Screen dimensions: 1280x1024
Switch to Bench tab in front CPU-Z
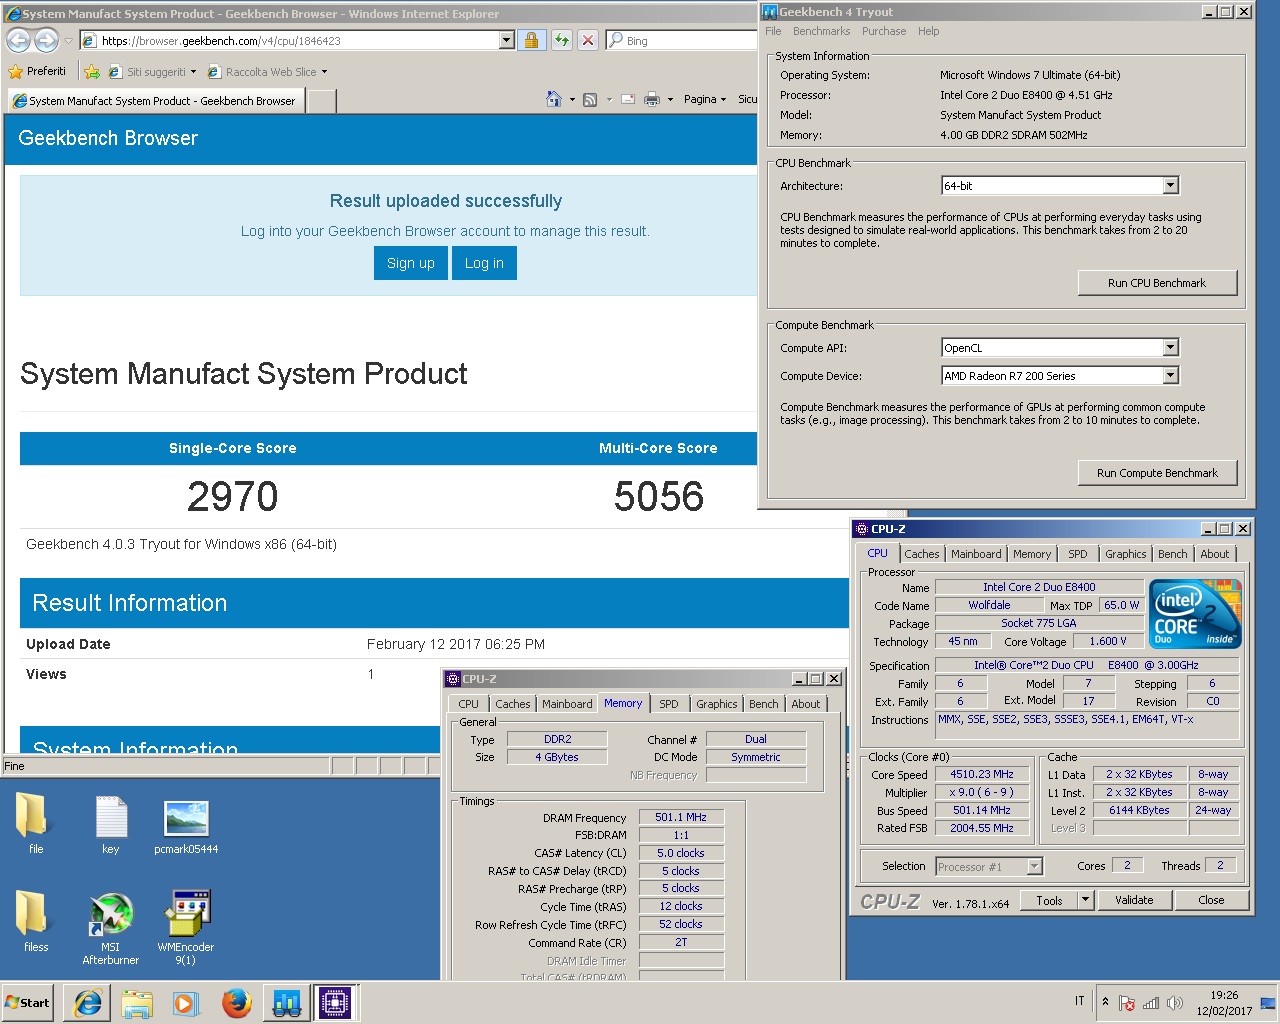[x=1172, y=554]
